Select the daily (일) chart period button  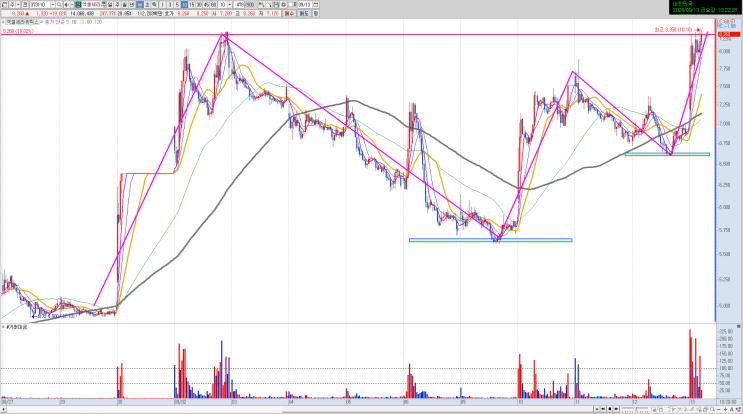pyautogui.click(x=110, y=4)
